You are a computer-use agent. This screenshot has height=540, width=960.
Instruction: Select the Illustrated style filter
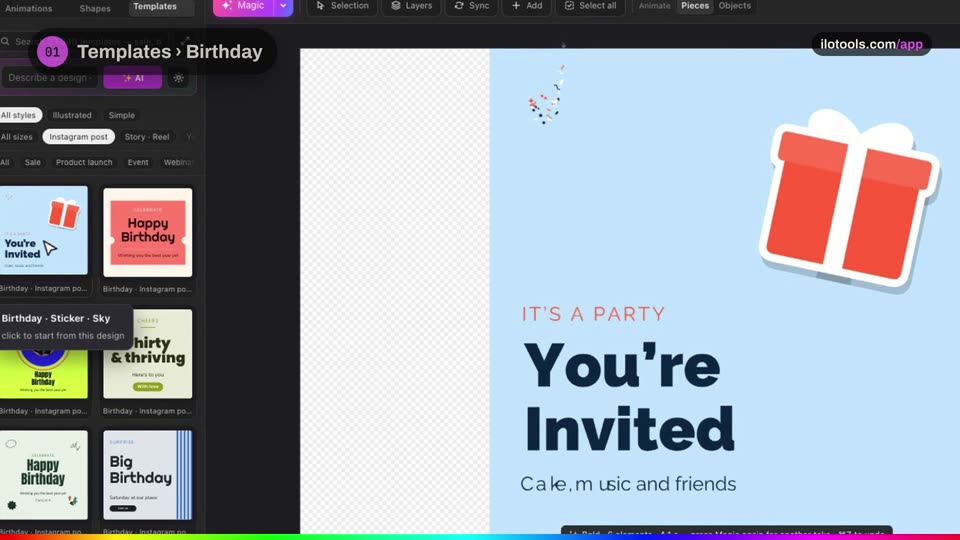click(x=72, y=115)
